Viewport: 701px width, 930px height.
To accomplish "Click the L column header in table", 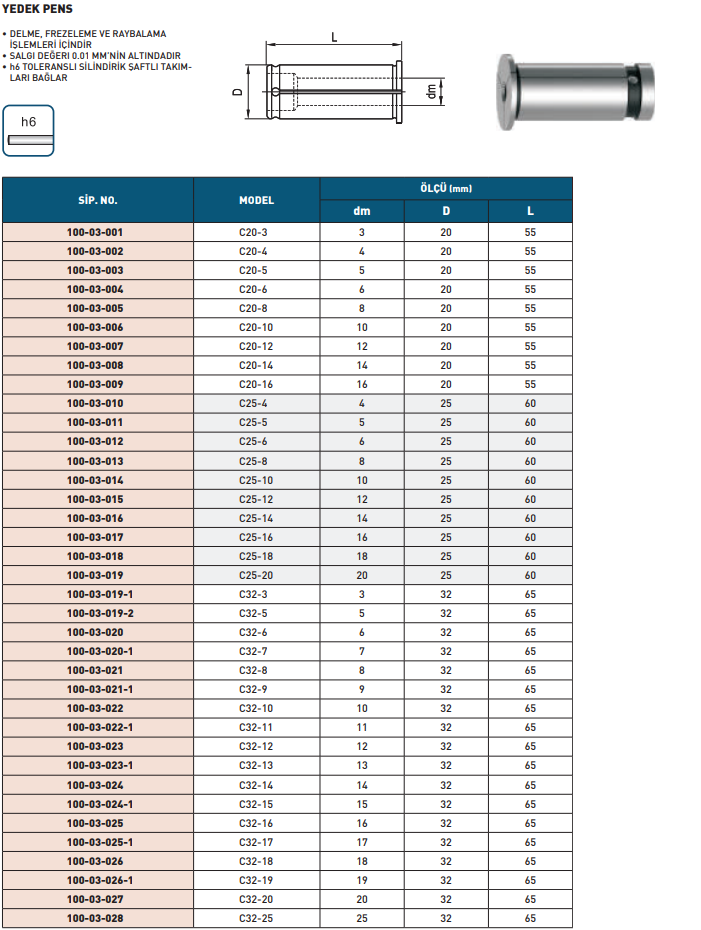I will point(530,211).
